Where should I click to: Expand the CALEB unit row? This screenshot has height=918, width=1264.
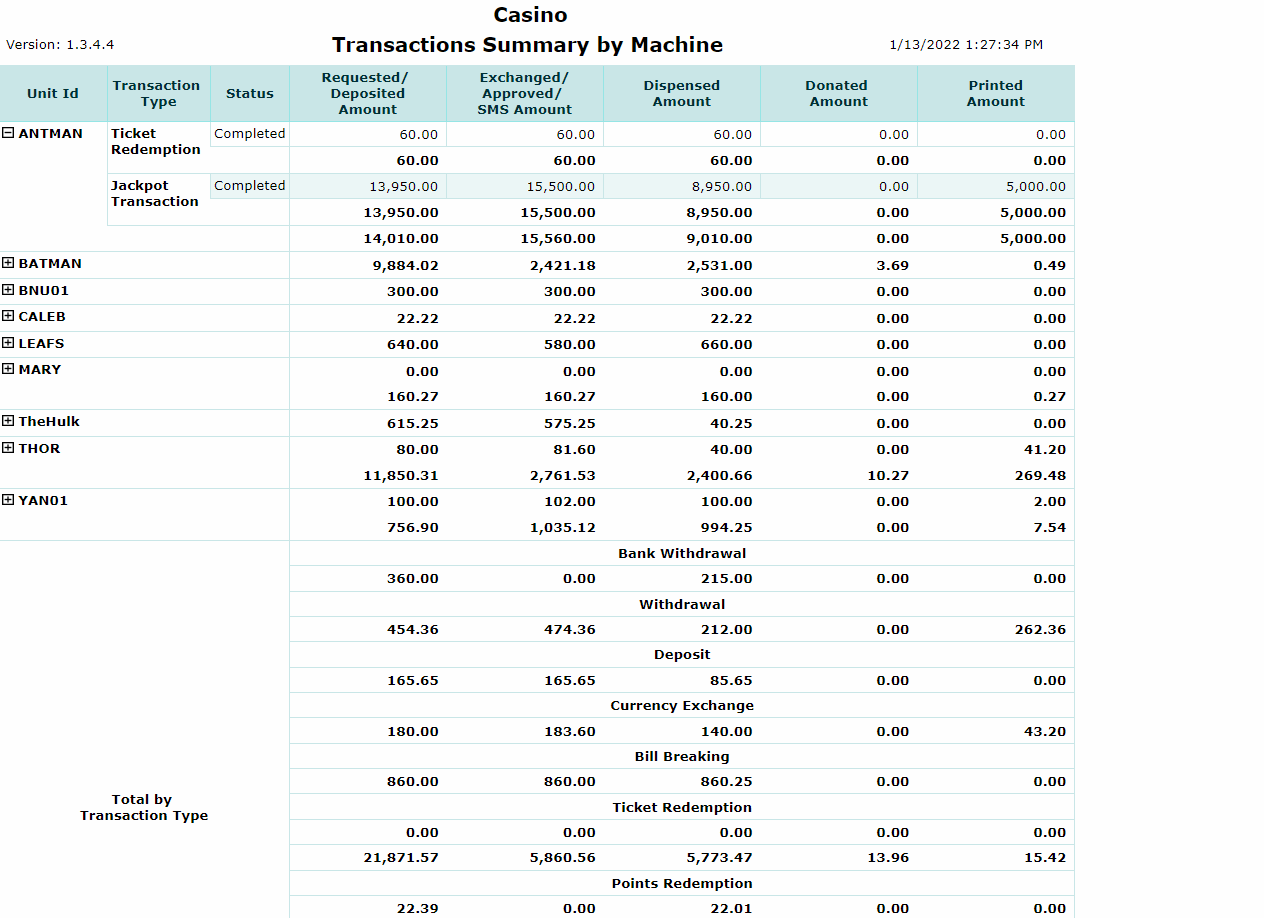coord(9,316)
